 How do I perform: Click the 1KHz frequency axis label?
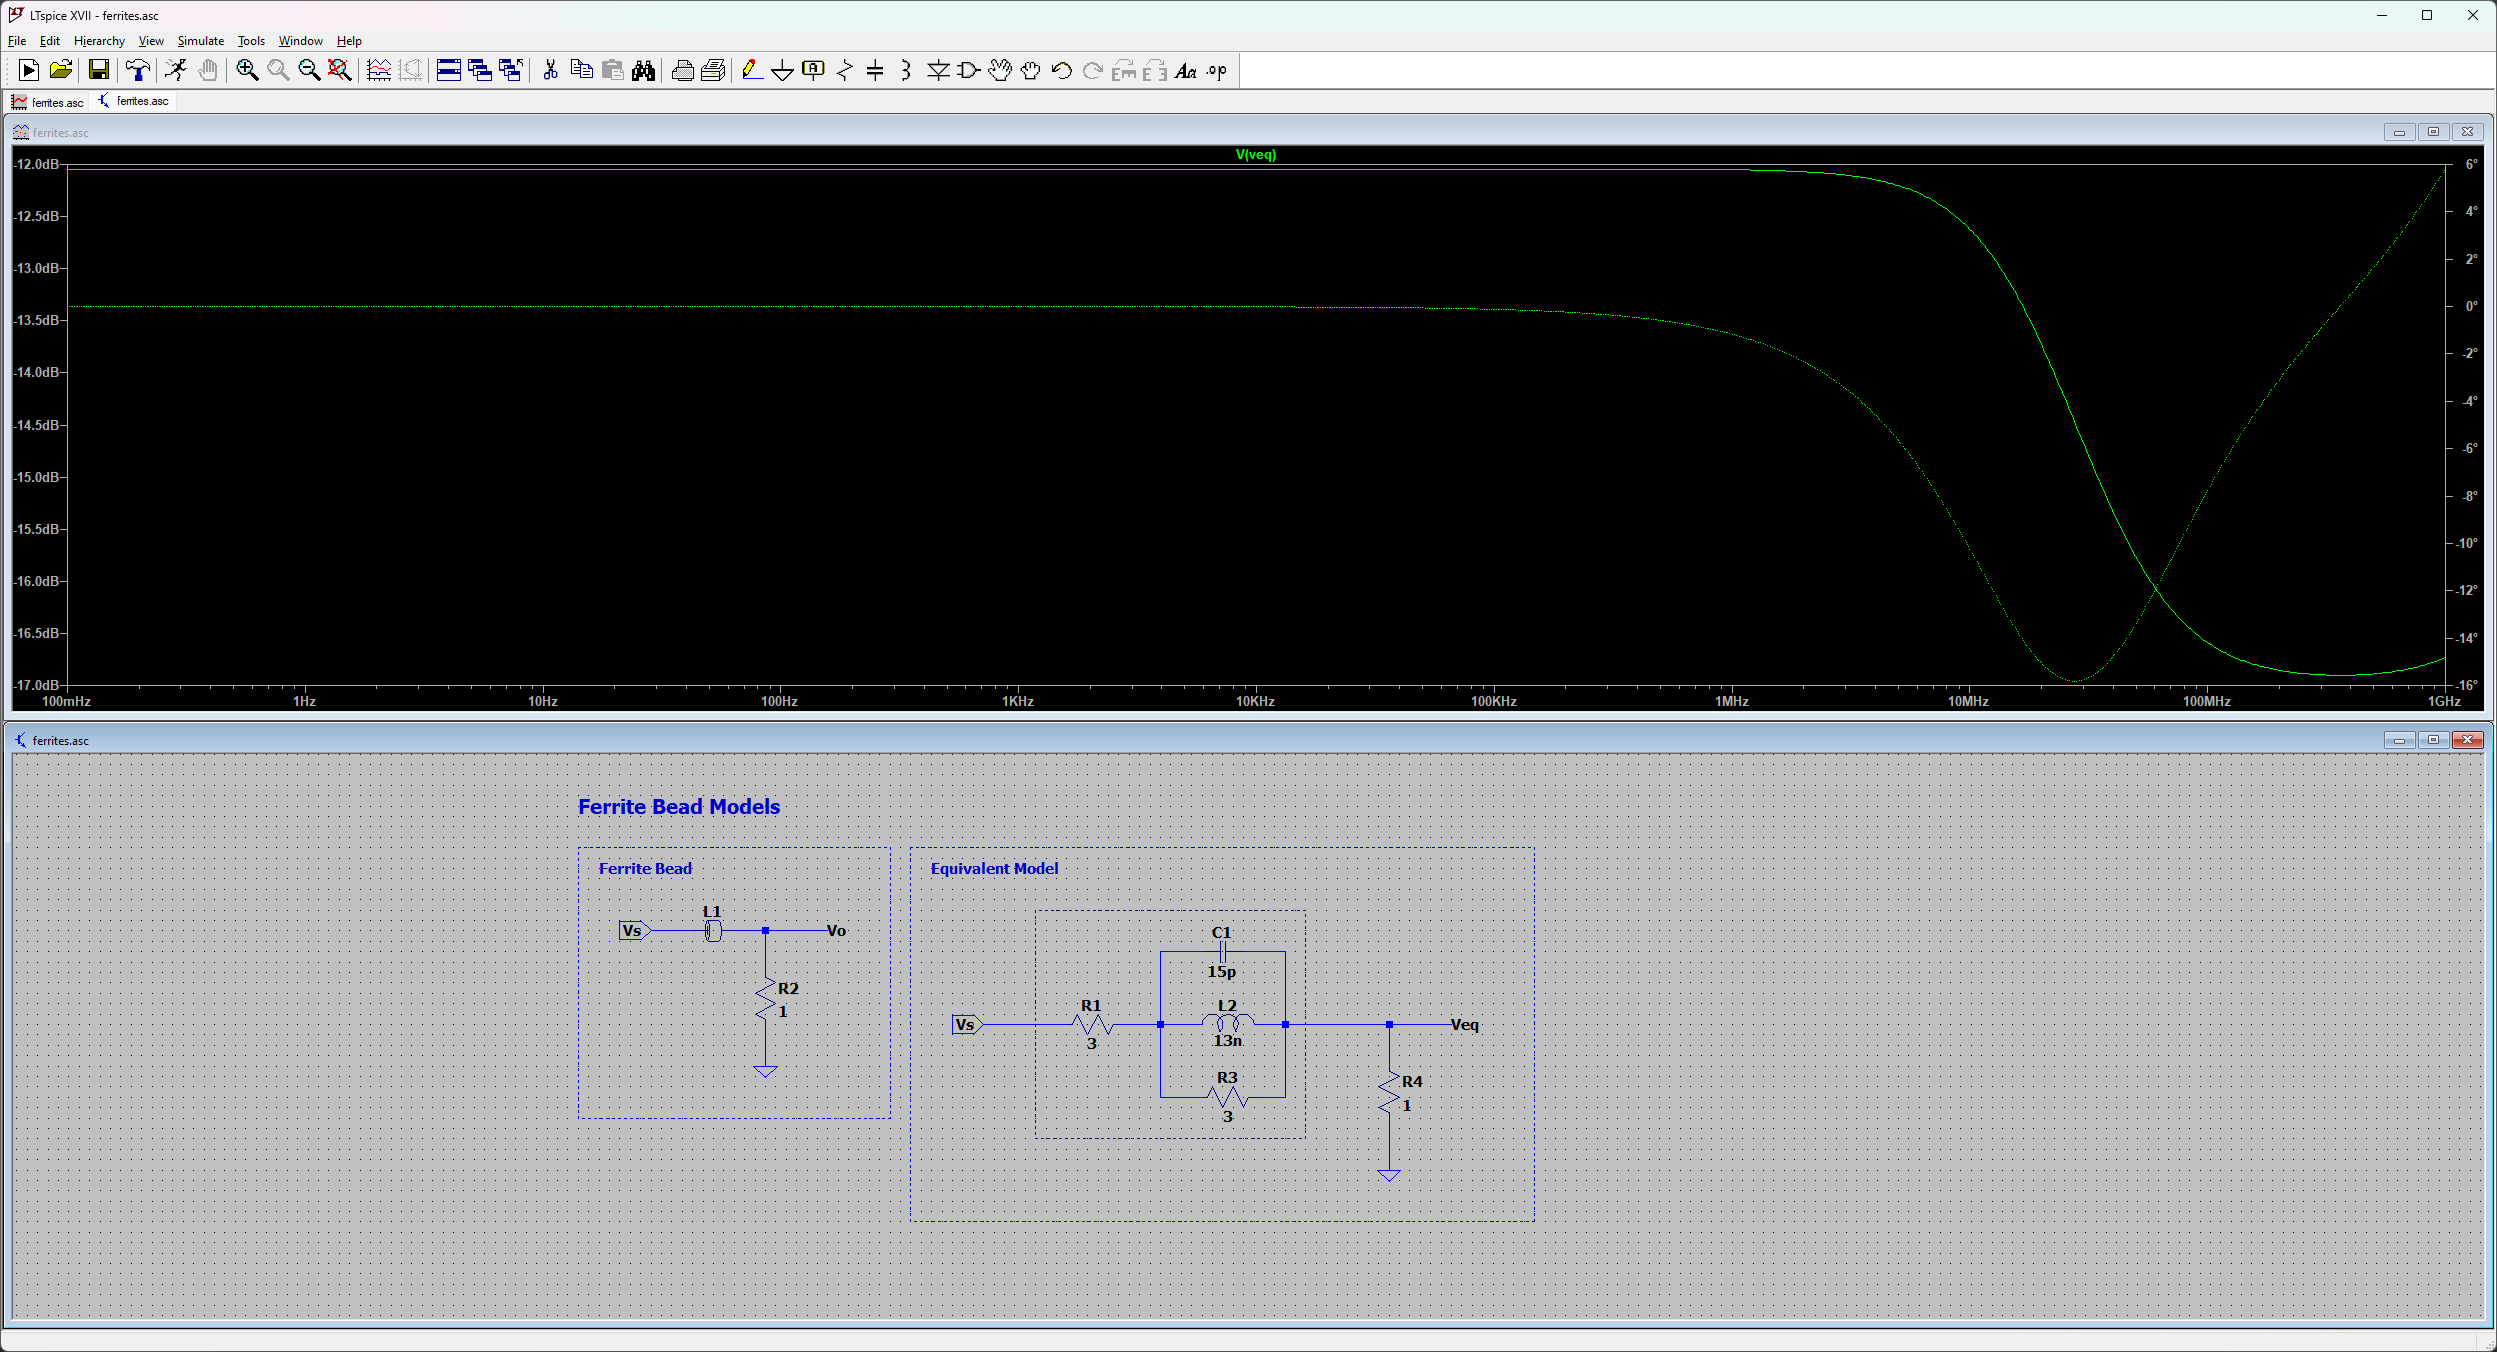[1018, 702]
